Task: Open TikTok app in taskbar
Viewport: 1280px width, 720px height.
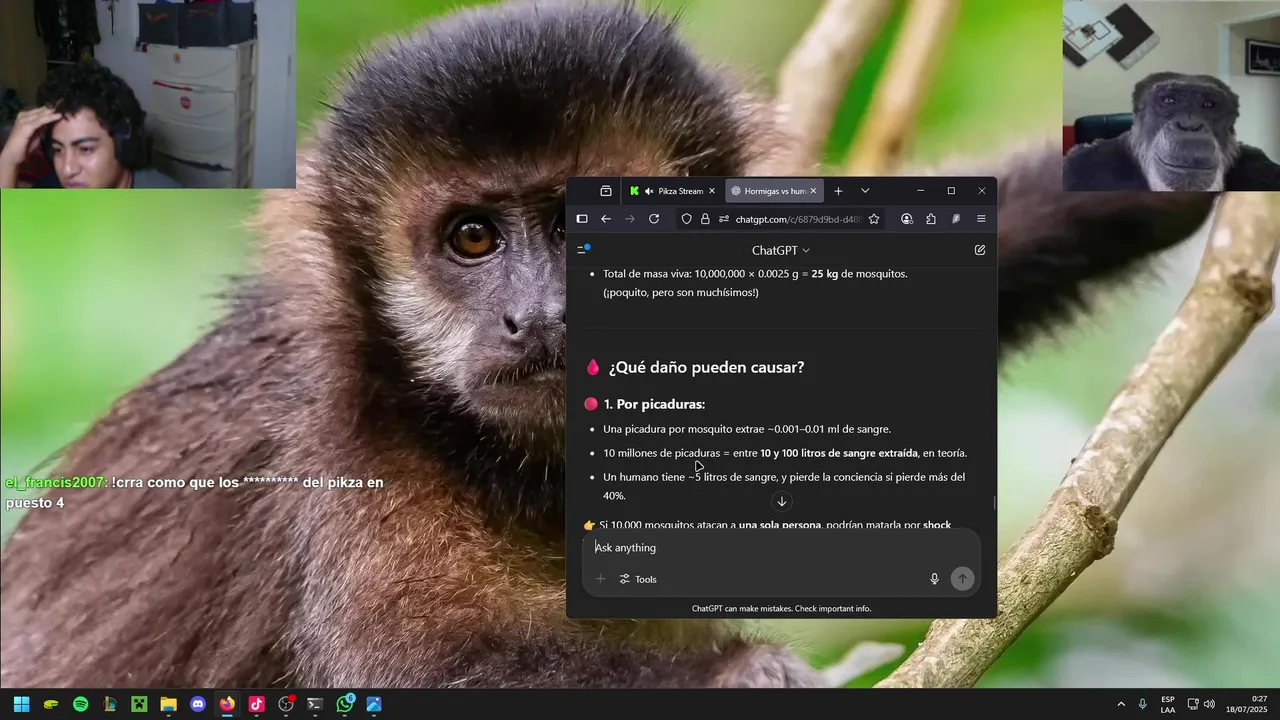Action: click(256, 704)
